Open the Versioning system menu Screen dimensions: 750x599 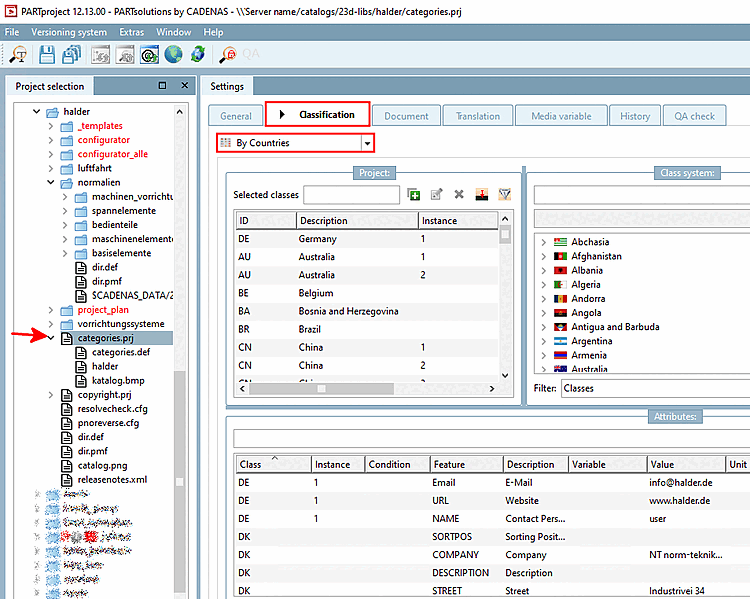(69, 32)
